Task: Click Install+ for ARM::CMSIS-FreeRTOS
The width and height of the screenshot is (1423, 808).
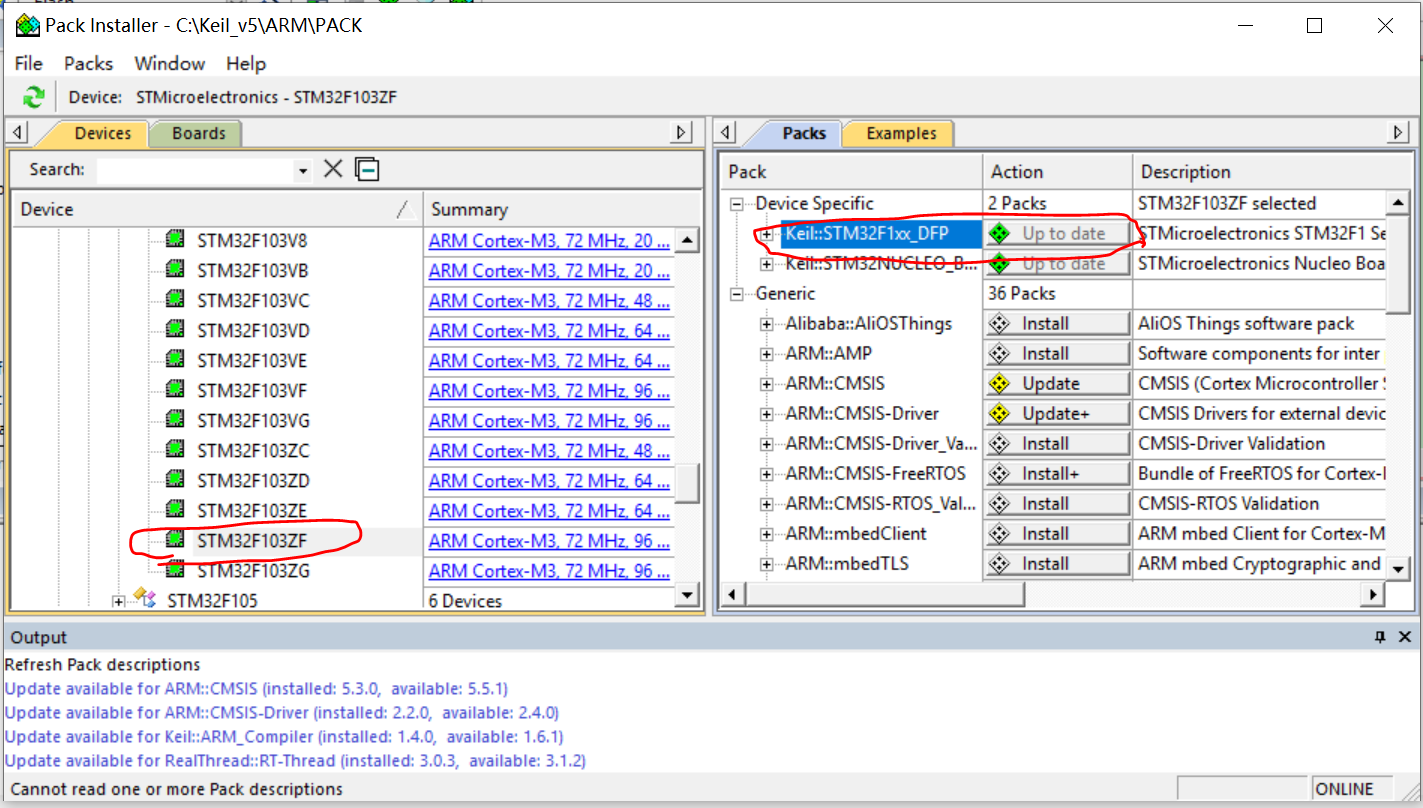Action: point(1057,474)
